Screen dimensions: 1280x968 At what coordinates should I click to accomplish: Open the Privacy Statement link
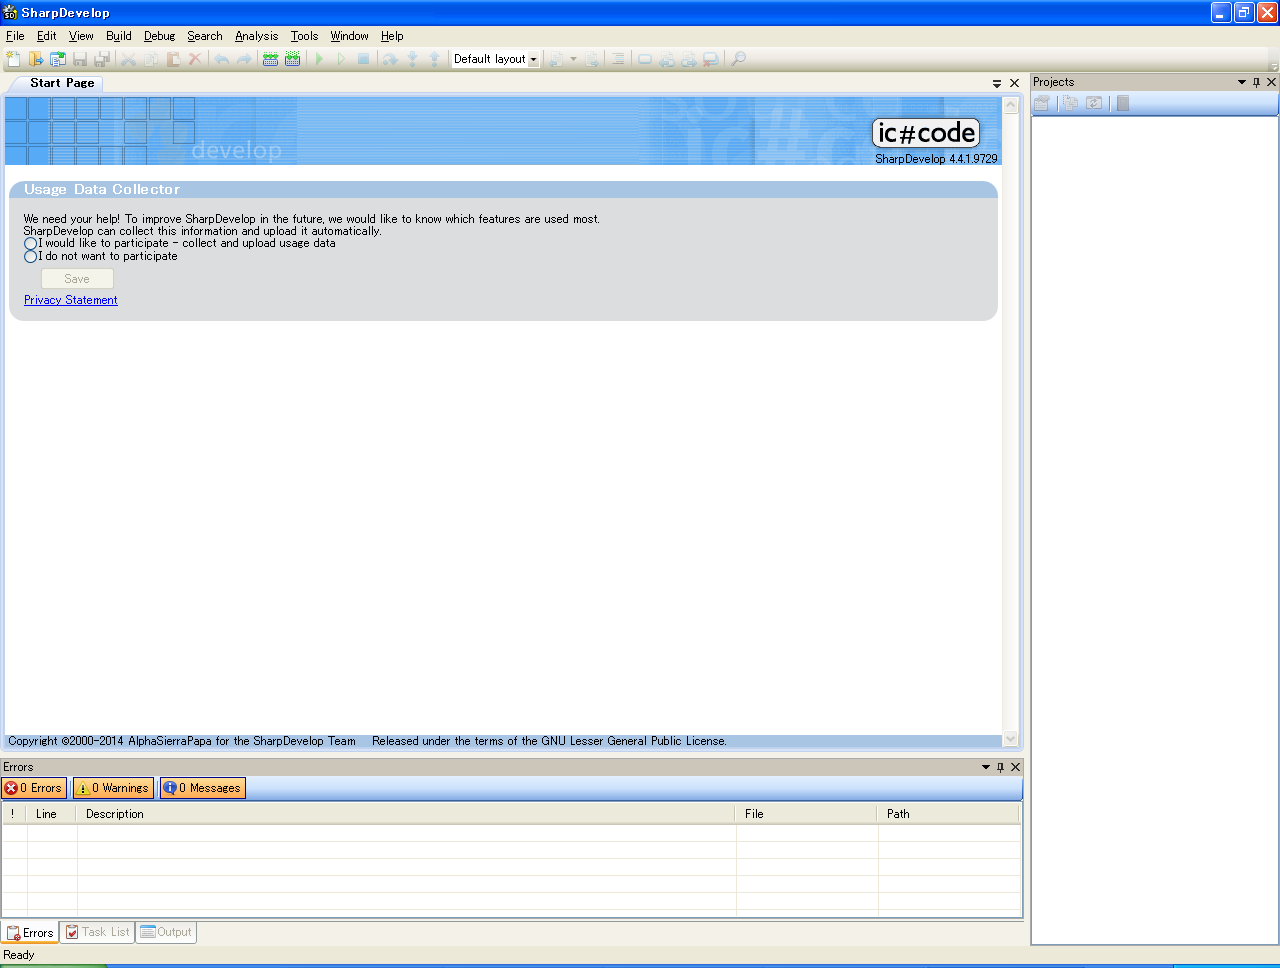pyautogui.click(x=71, y=300)
